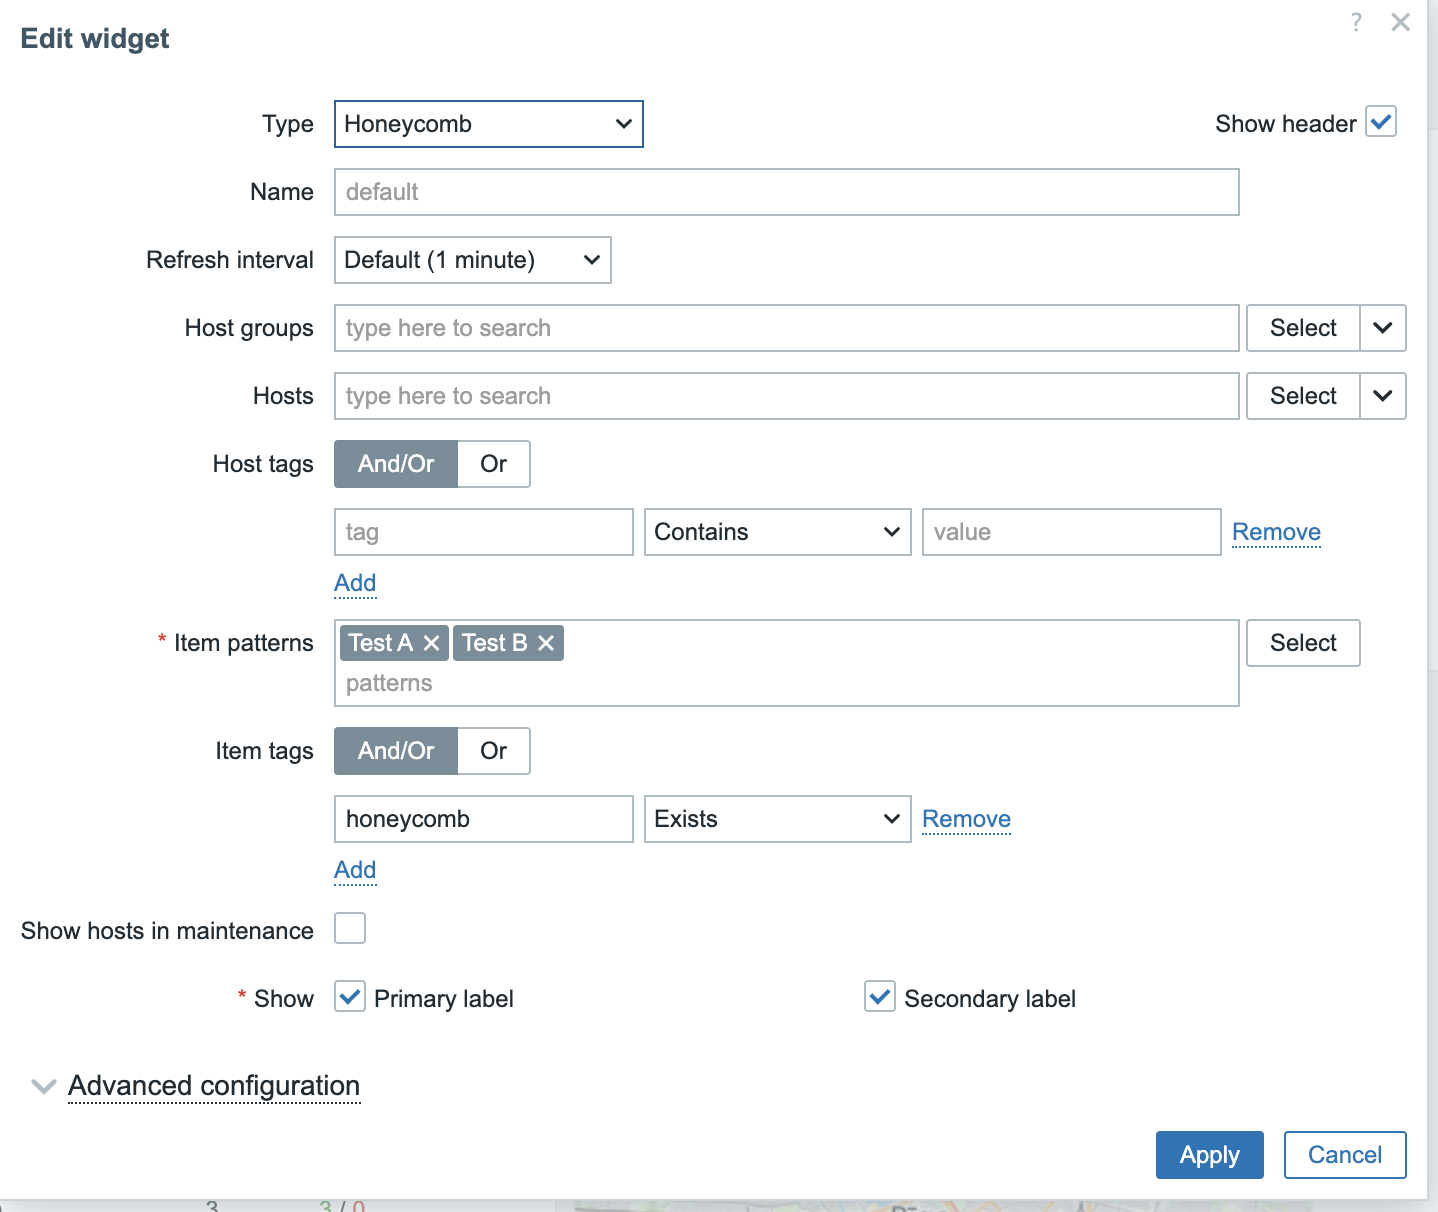
Task: Uncheck the Primary label checkbox
Action: coord(350,997)
